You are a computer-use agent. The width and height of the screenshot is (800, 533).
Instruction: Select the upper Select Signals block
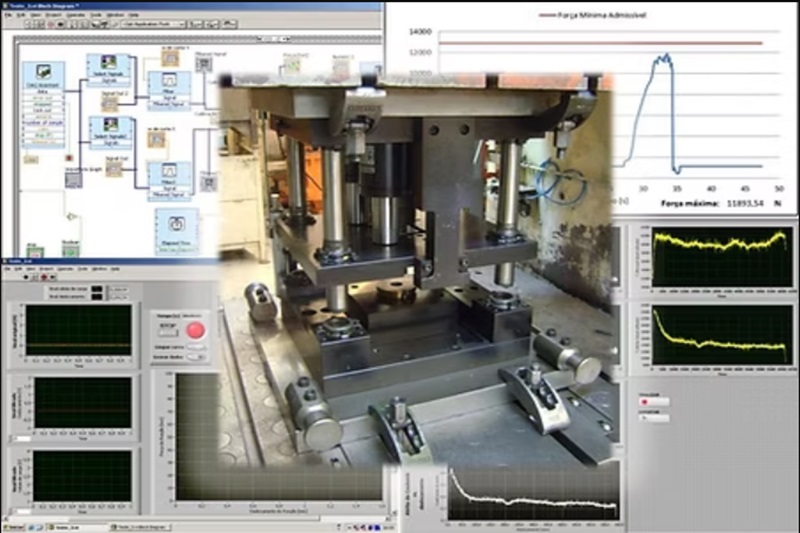[x=109, y=70]
